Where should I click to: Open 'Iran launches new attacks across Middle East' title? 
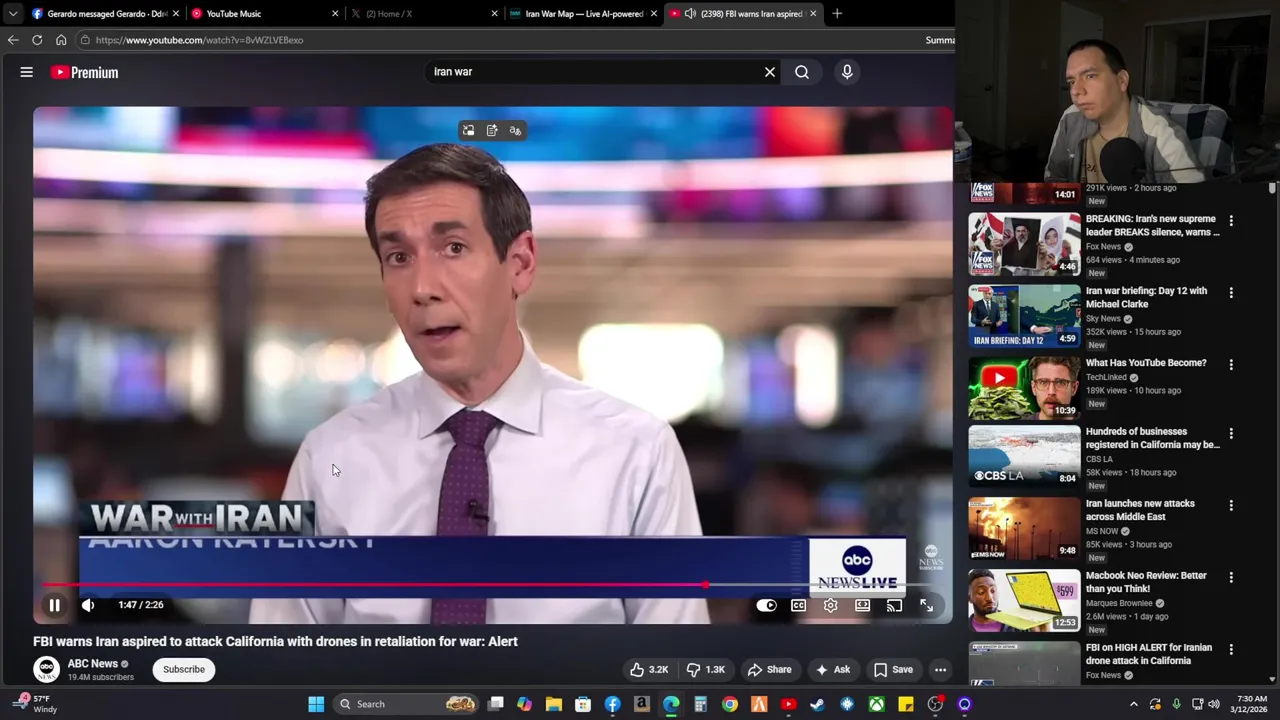pos(1140,510)
